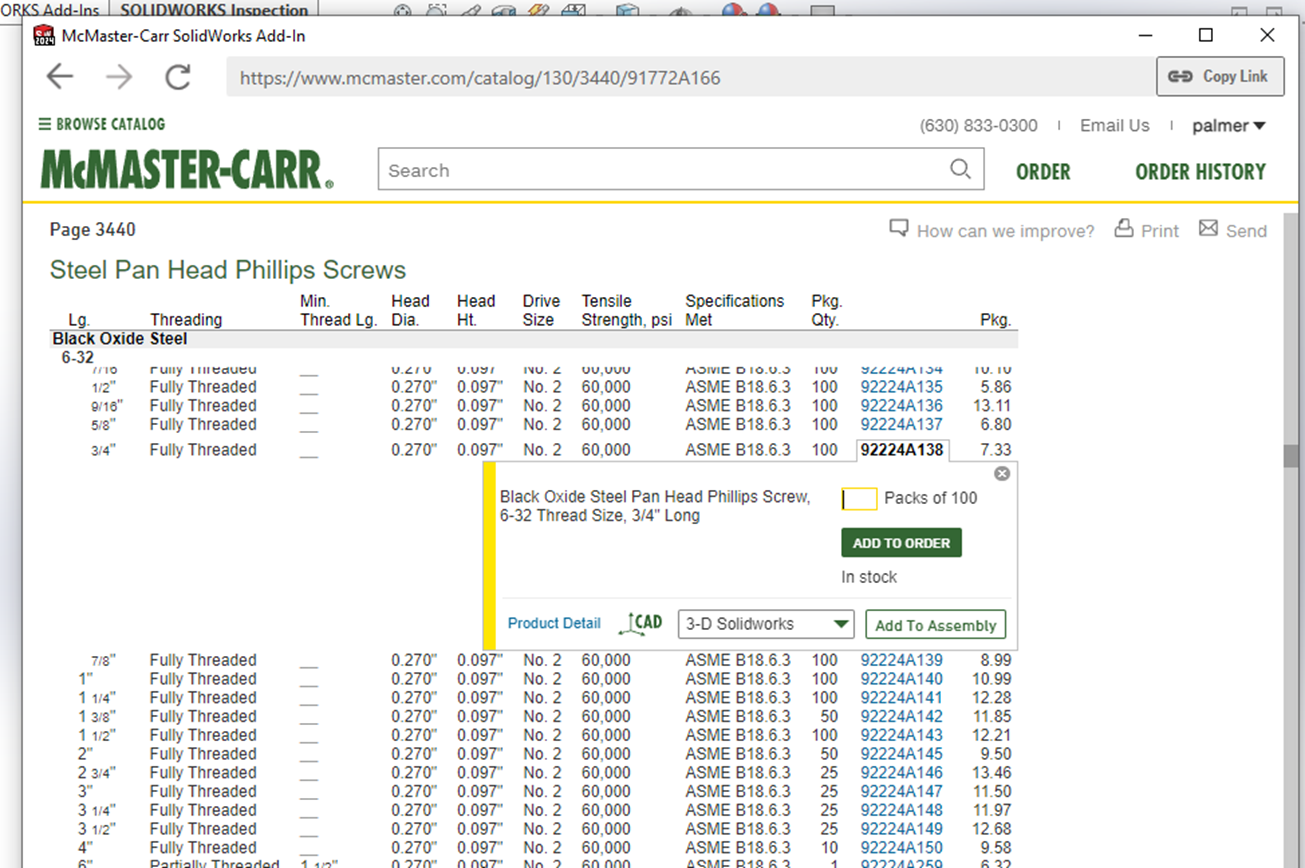The width and height of the screenshot is (1305, 868).
Task: Click the 12.68 price cell
Action: tap(991, 829)
